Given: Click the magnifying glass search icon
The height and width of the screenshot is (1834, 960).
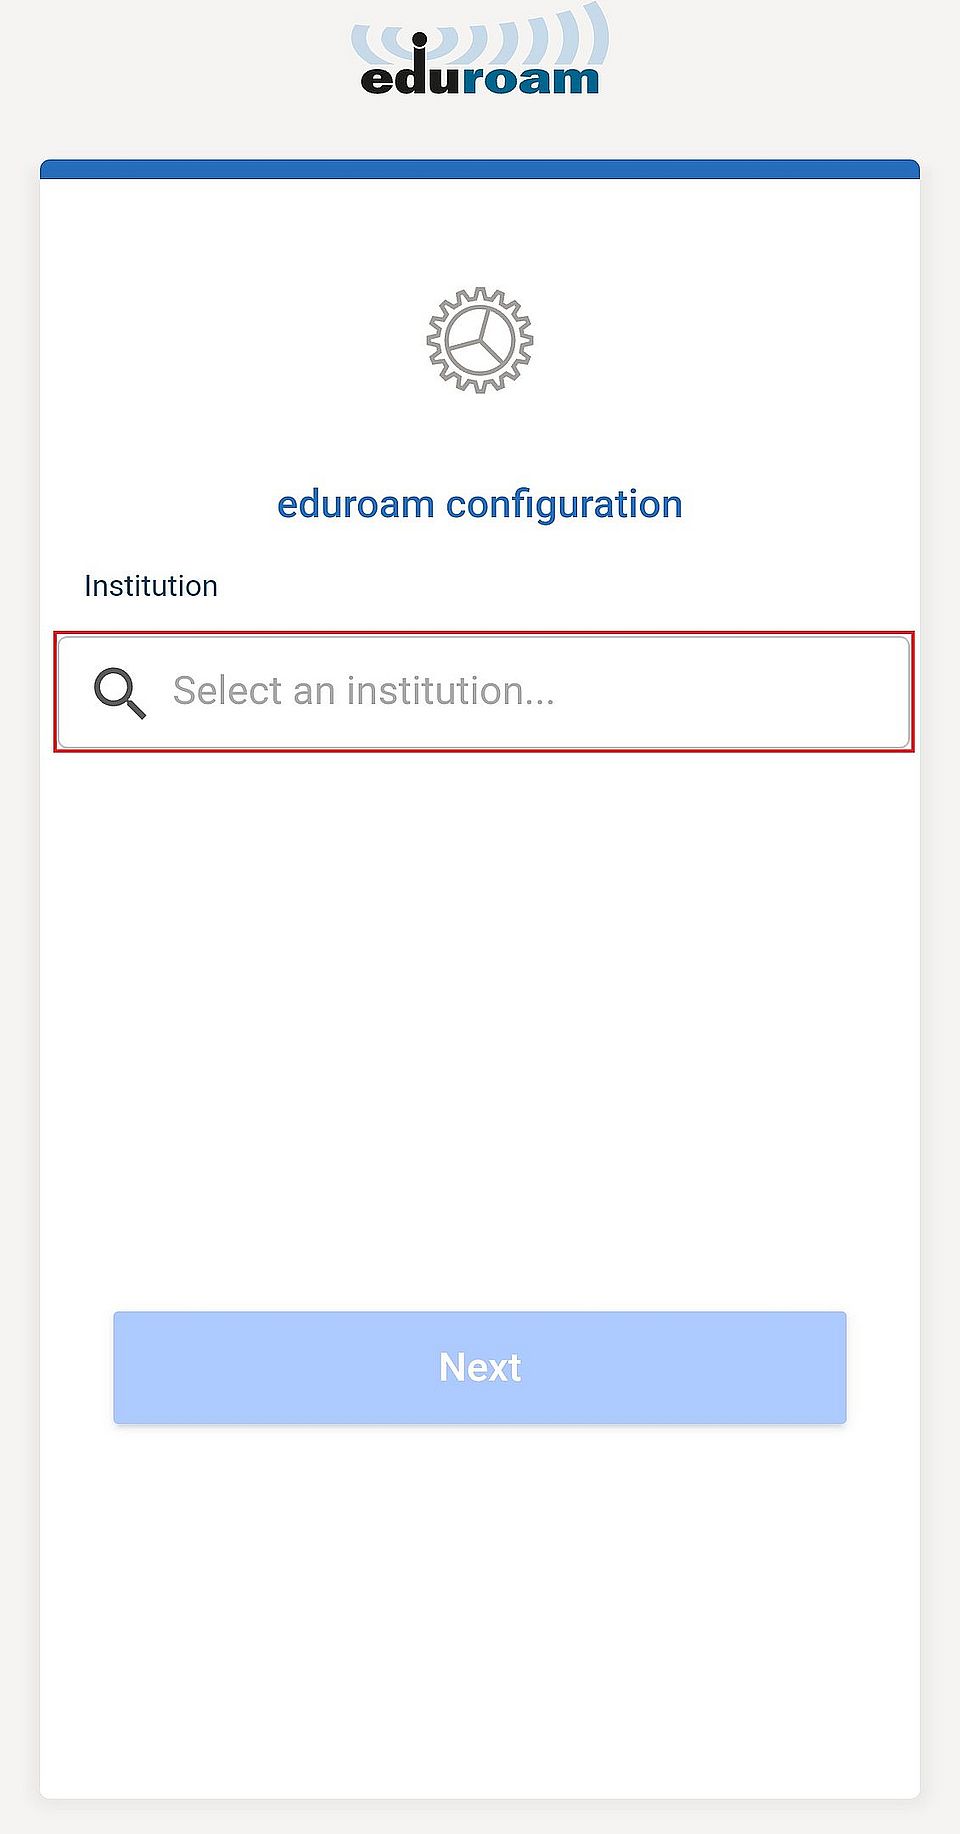Looking at the screenshot, I should [119, 692].
